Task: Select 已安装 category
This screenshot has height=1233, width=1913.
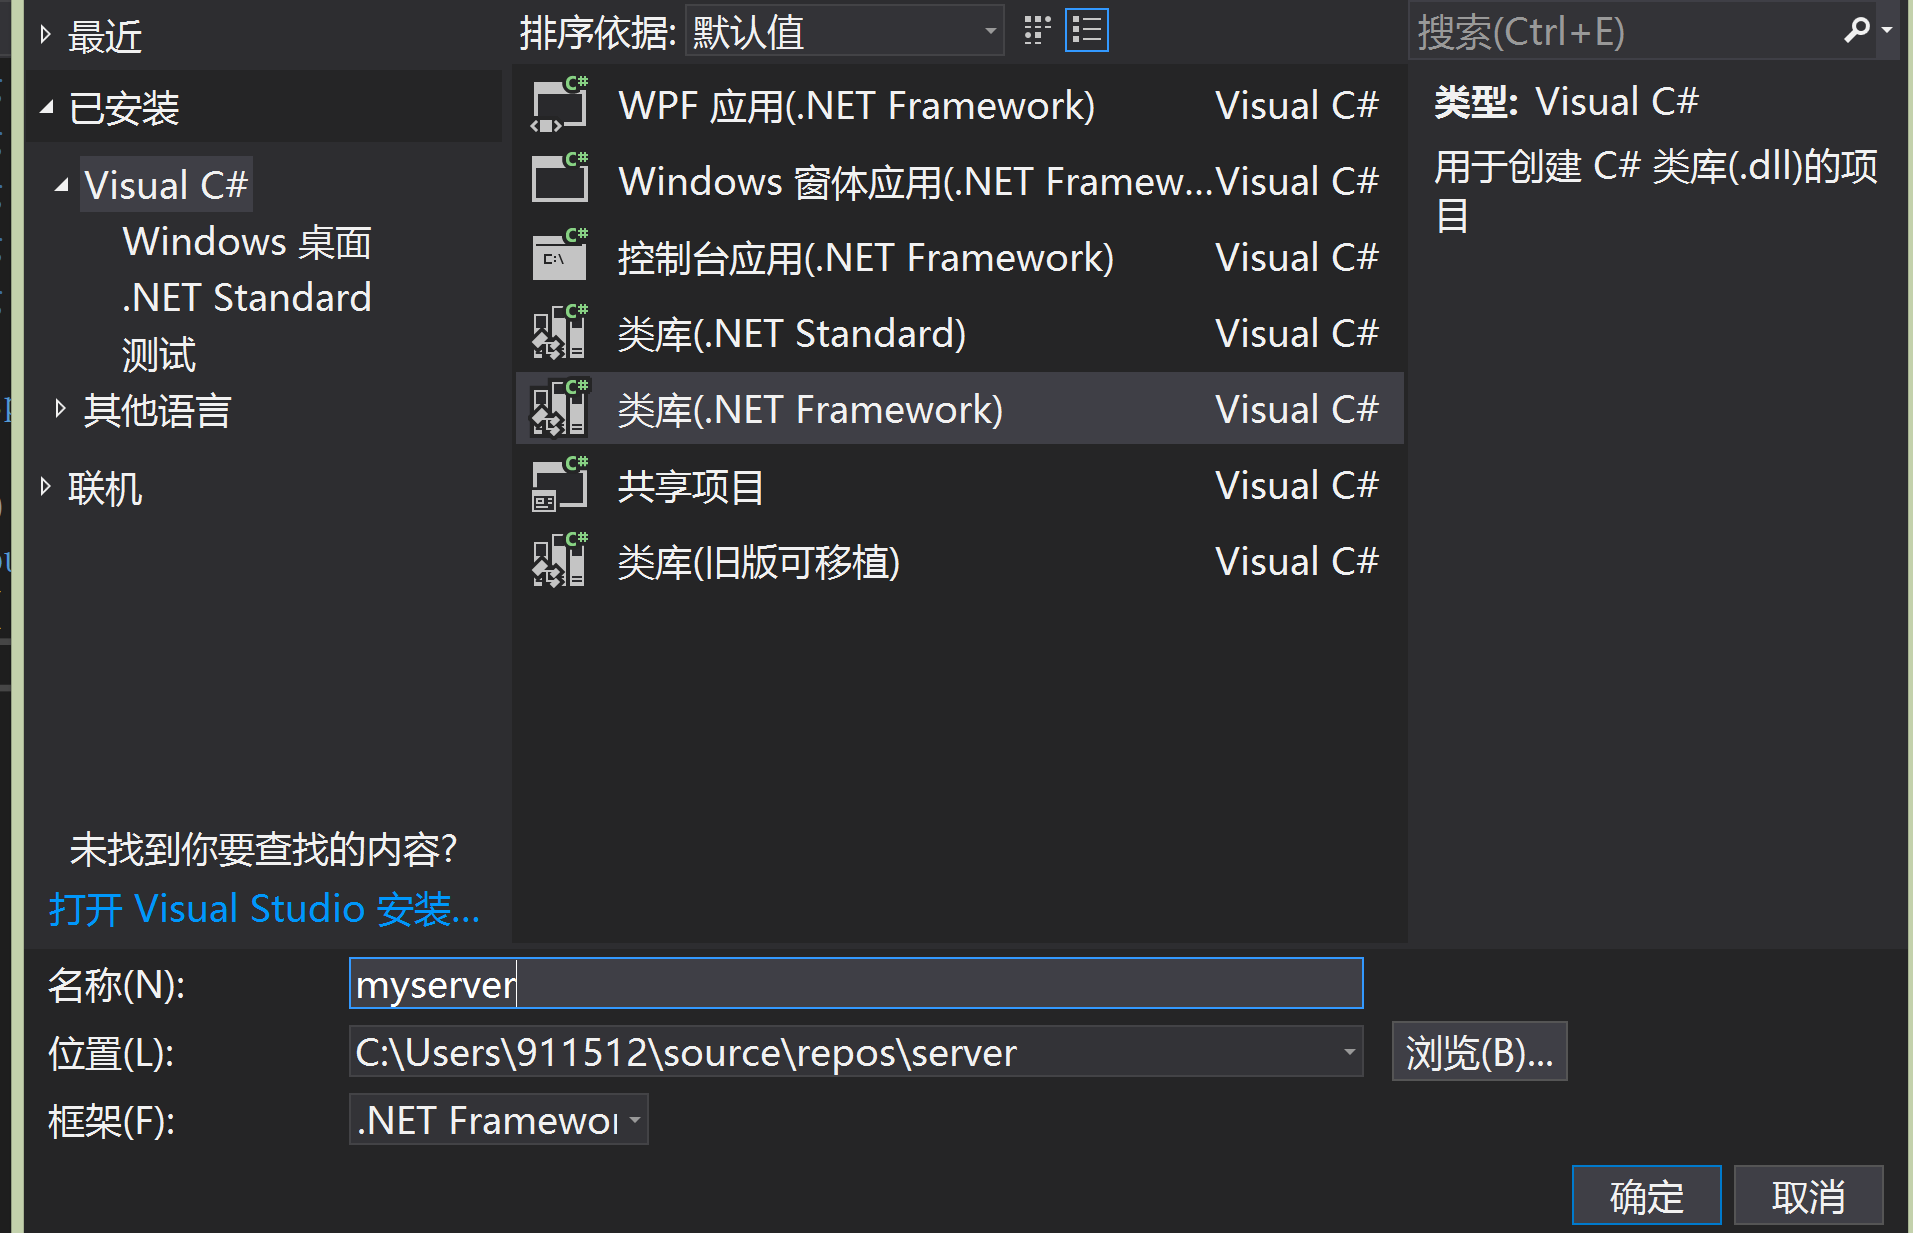Action: pyautogui.click(x=124, y=108)
